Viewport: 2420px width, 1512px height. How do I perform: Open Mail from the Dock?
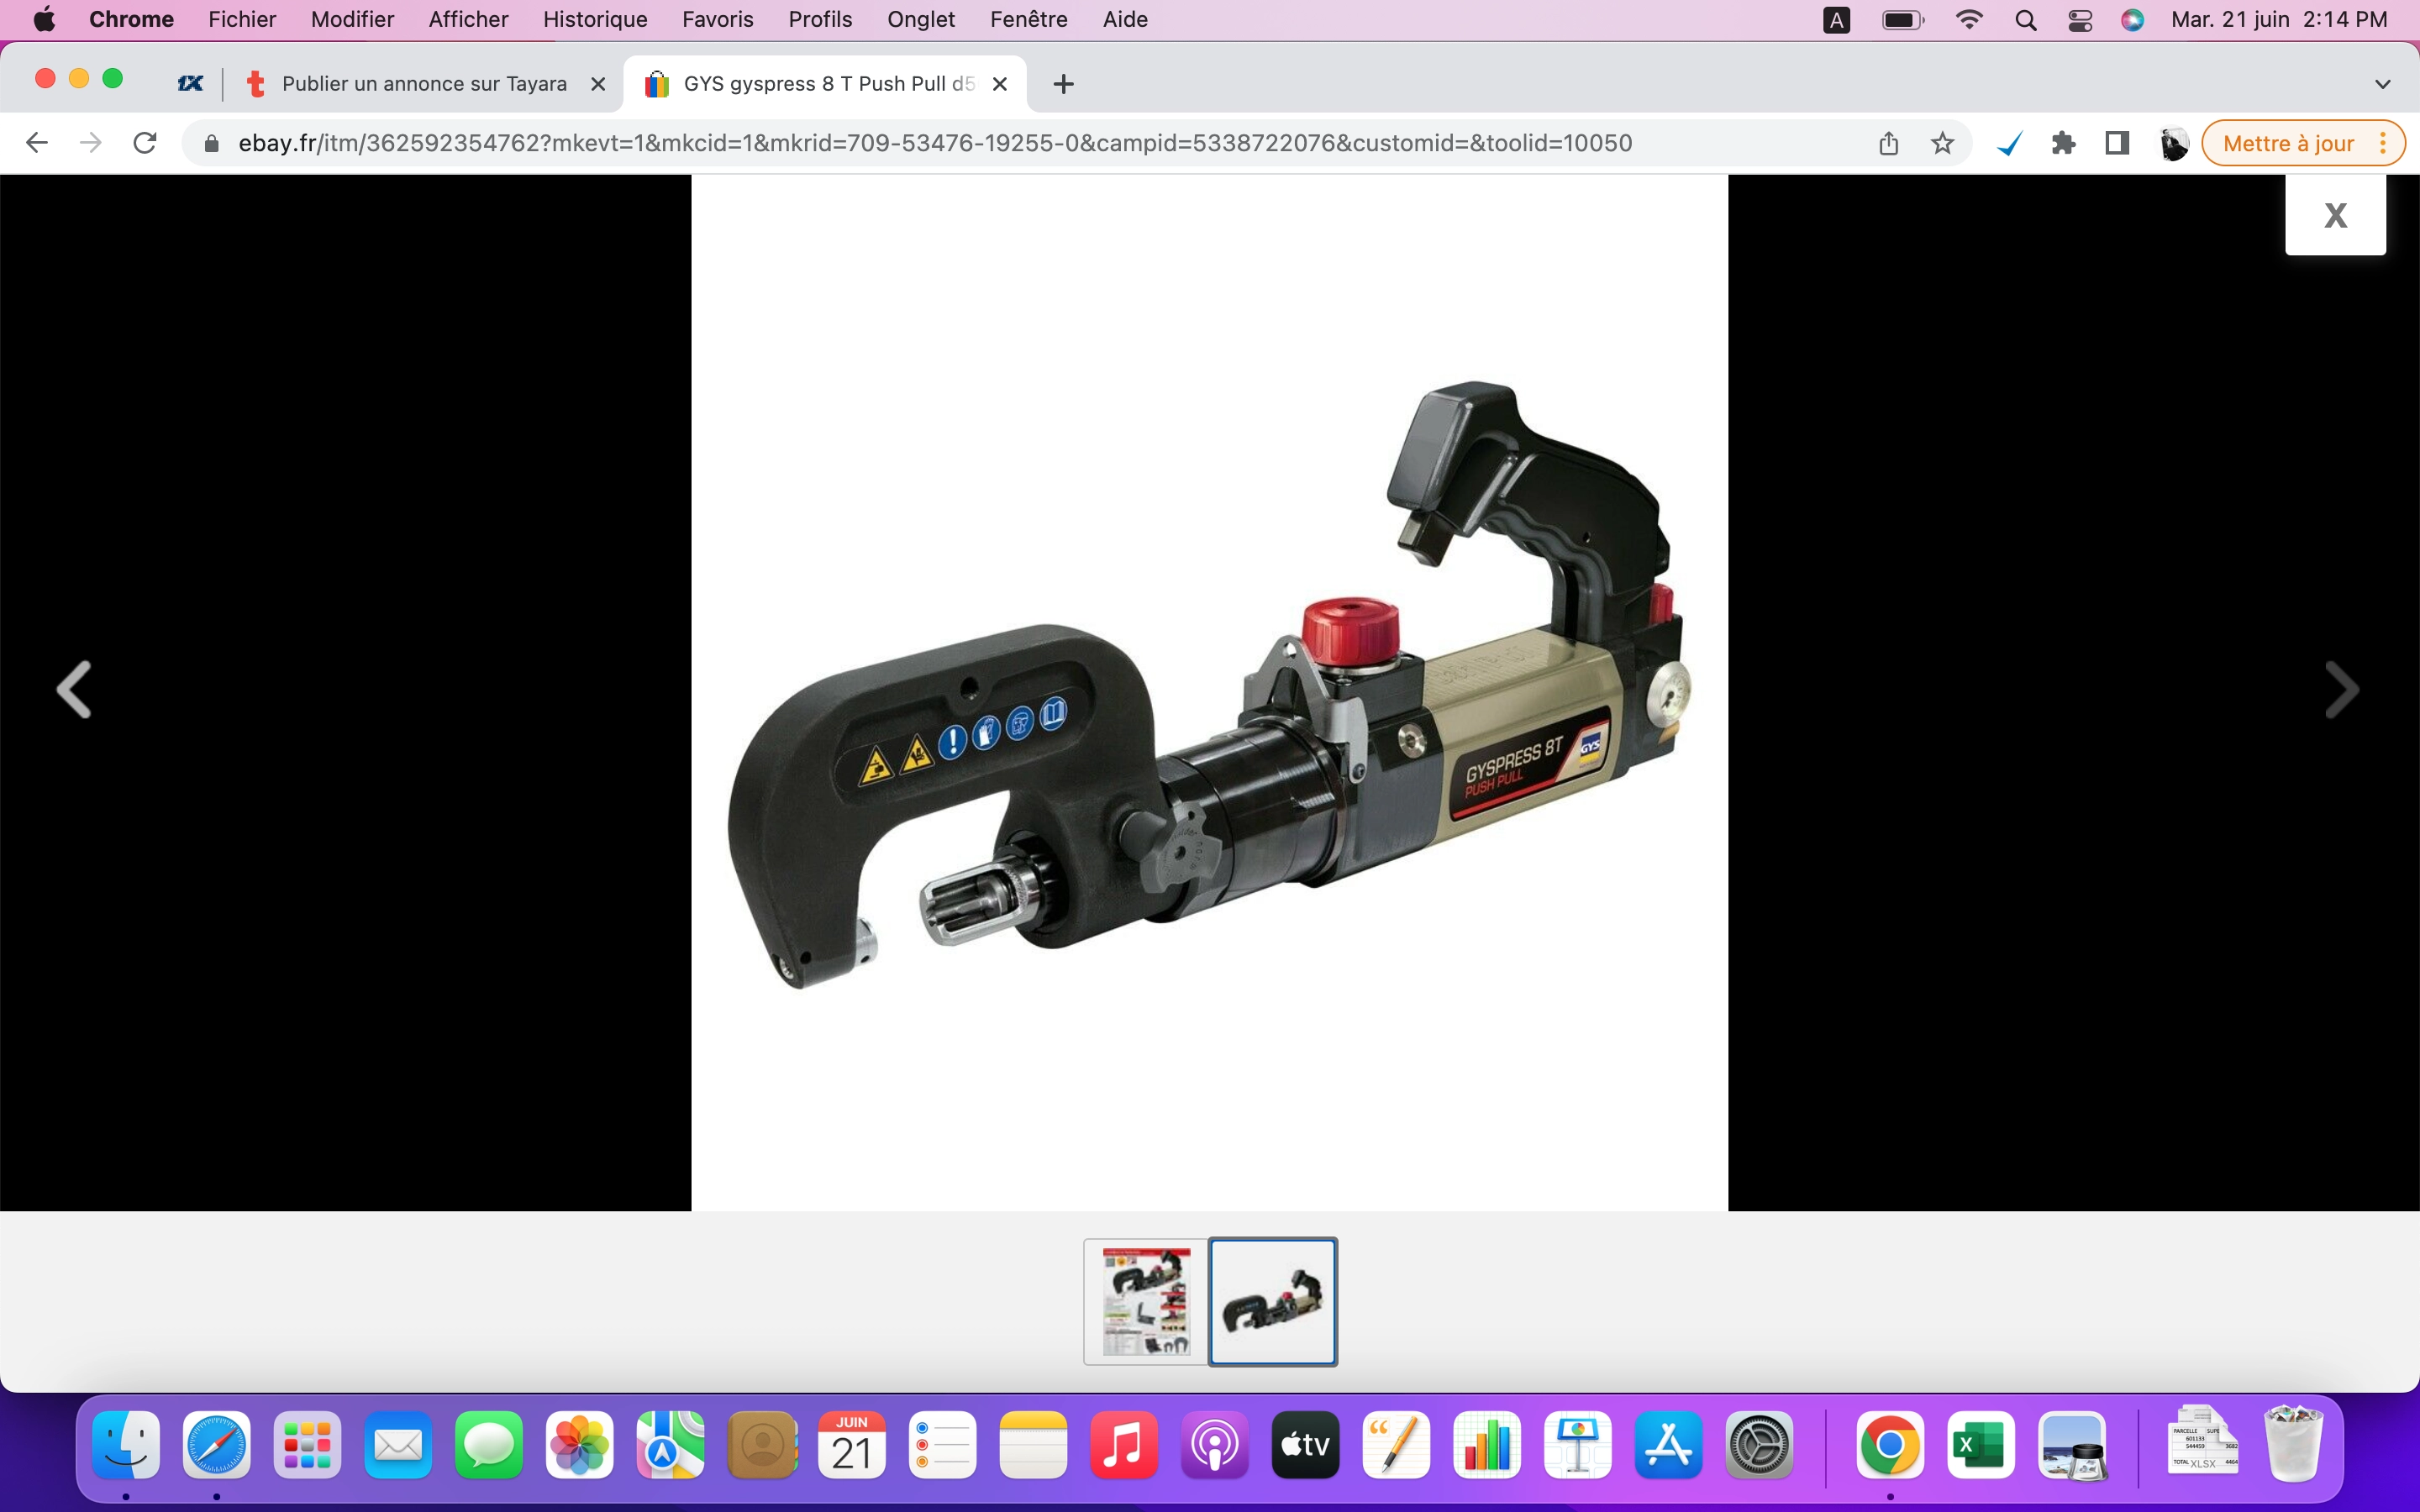click(x=398, y=1444)
